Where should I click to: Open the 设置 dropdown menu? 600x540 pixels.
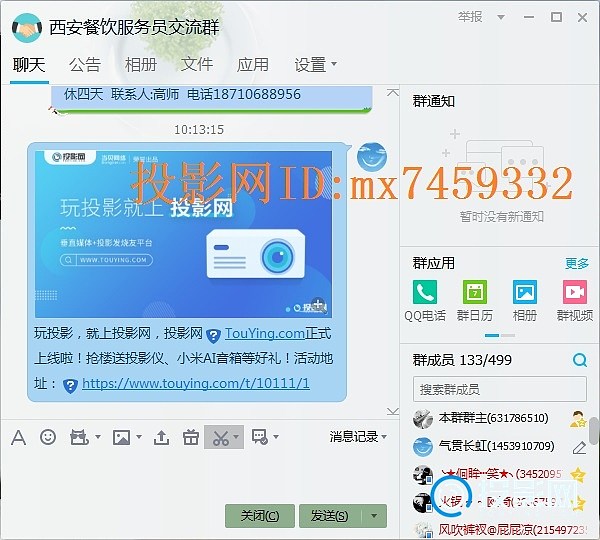[316, 64]
